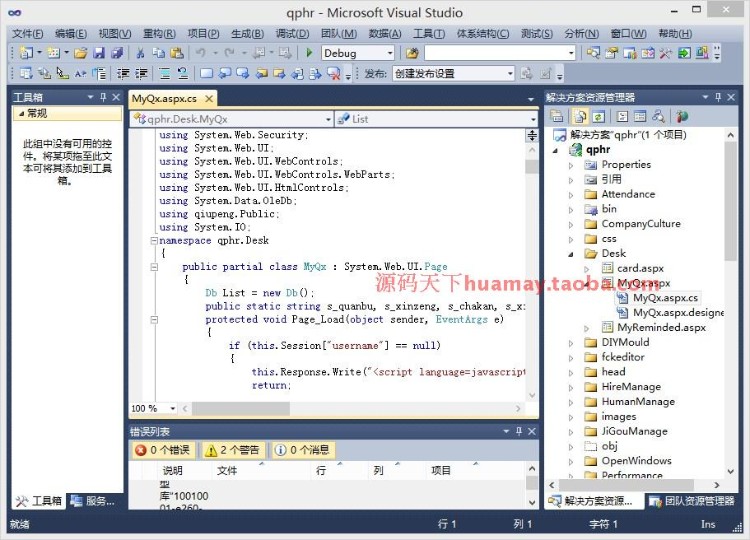Click the Copy Web Site icon in Solution Explorer
The width and height of the screenshot is (750, 540).
pyautogui.click(x=682, y=116)
